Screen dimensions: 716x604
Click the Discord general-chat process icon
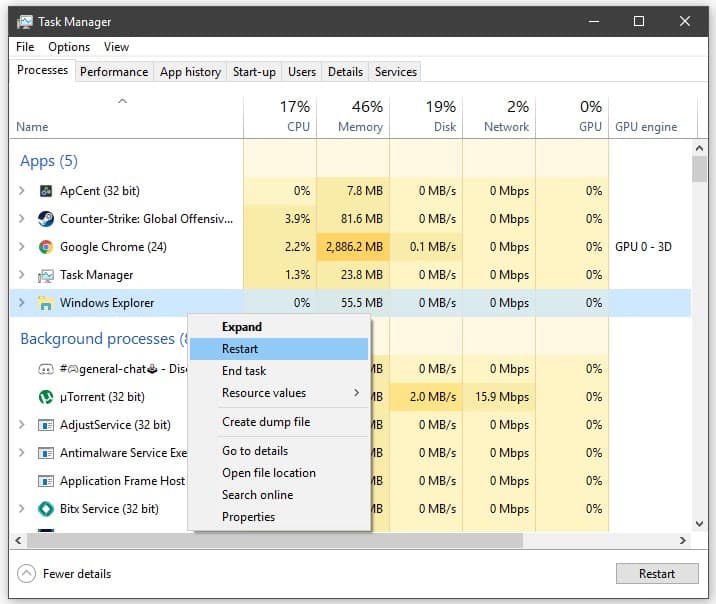point(46,369)
